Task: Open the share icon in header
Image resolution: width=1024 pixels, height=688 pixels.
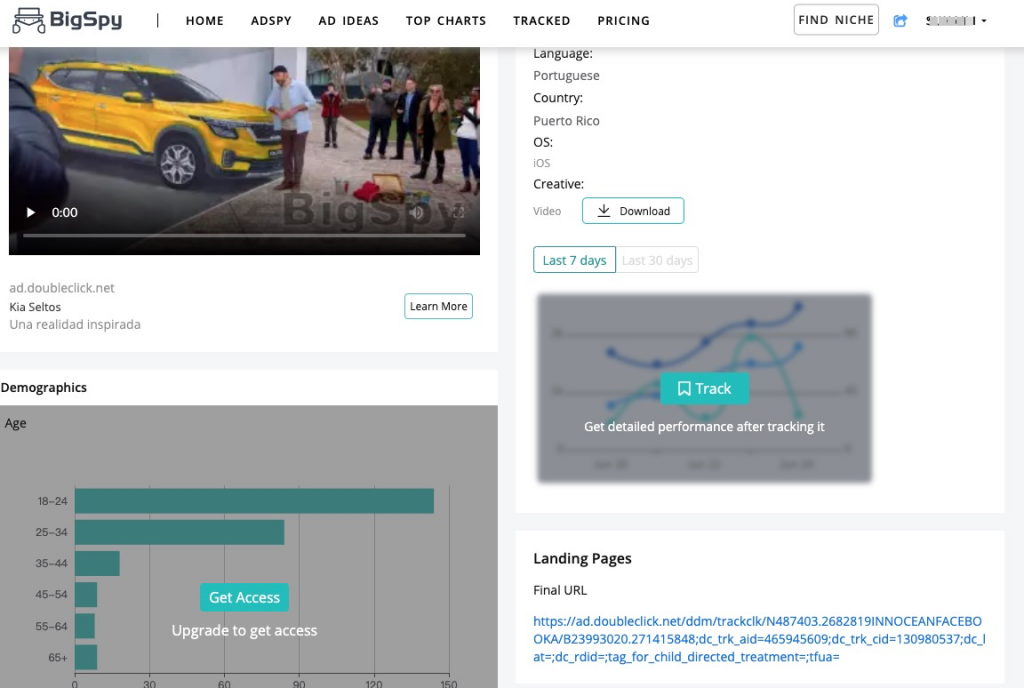Action: [900, 21]
